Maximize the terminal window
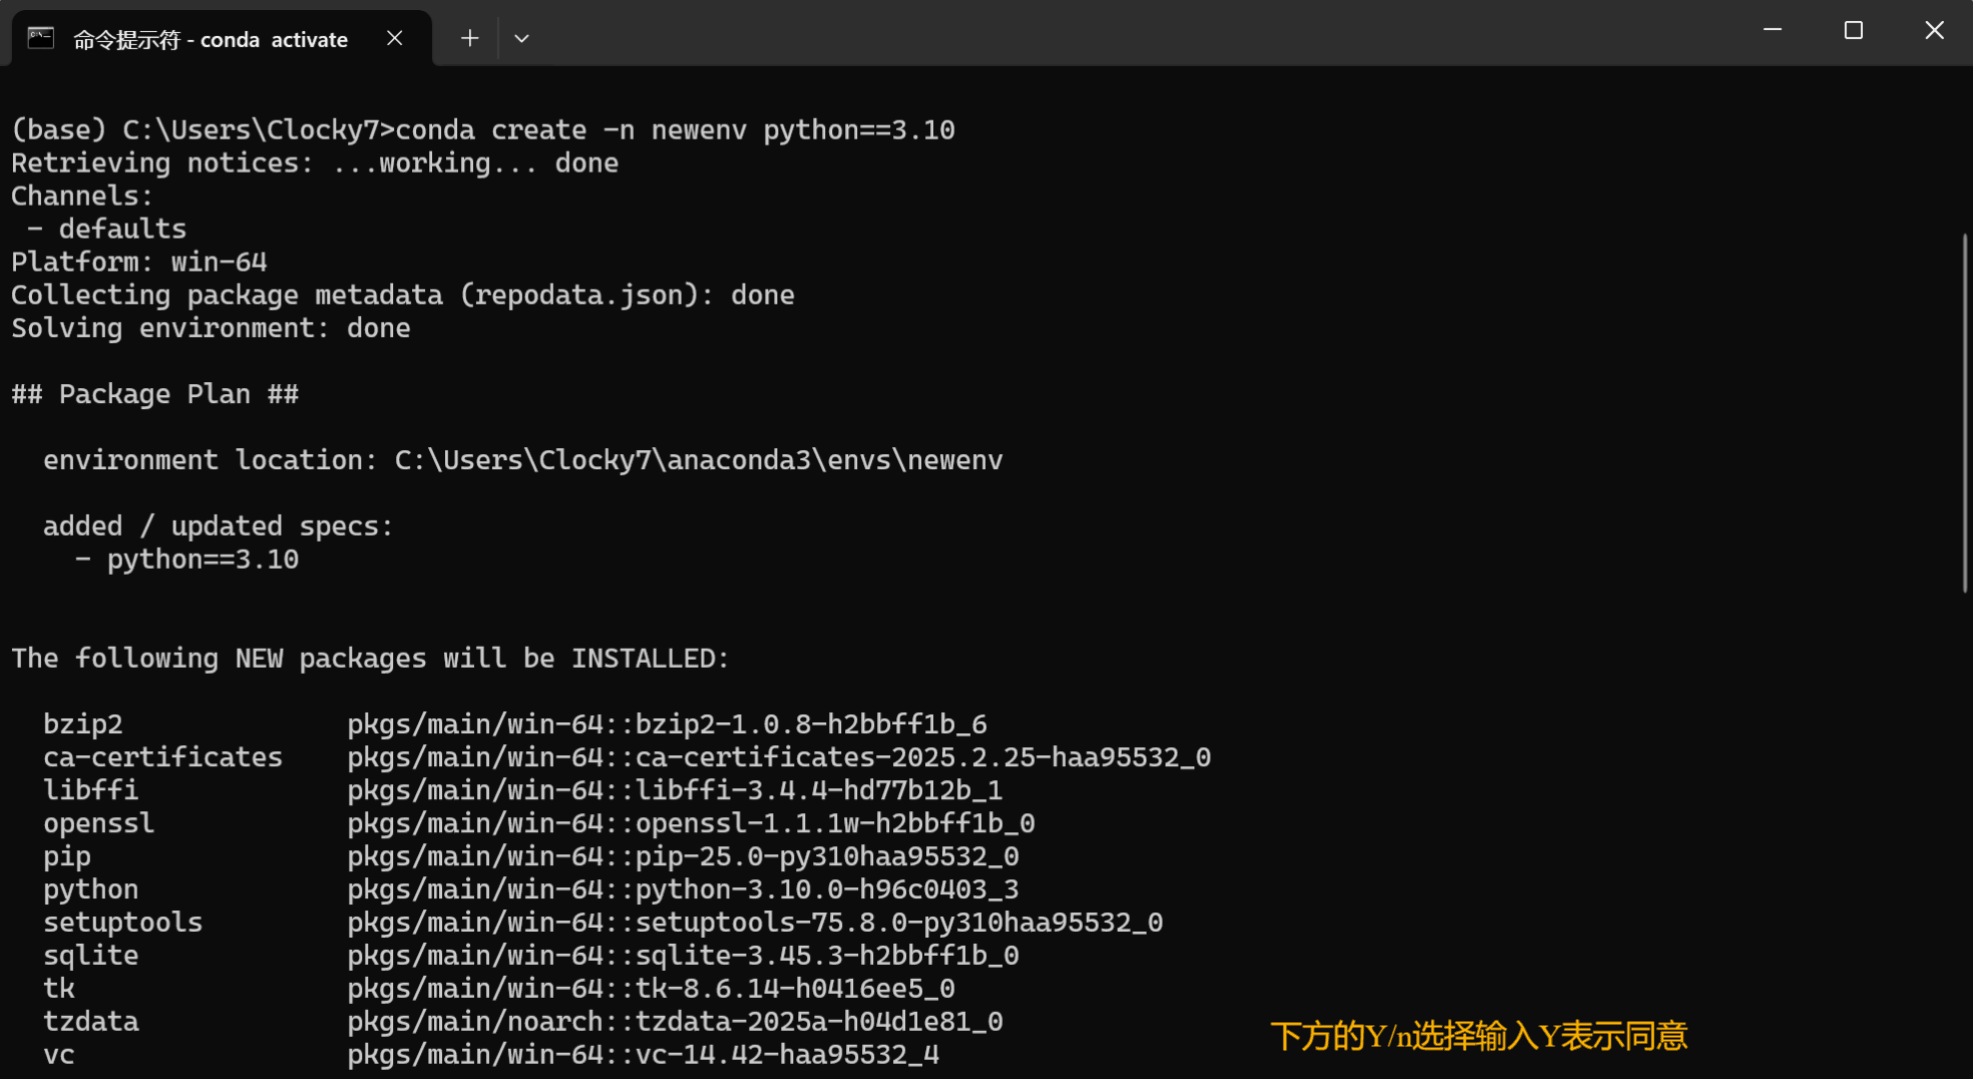The width and height of the screenshot is (1973, 1079). click(x=1853, y=30)
